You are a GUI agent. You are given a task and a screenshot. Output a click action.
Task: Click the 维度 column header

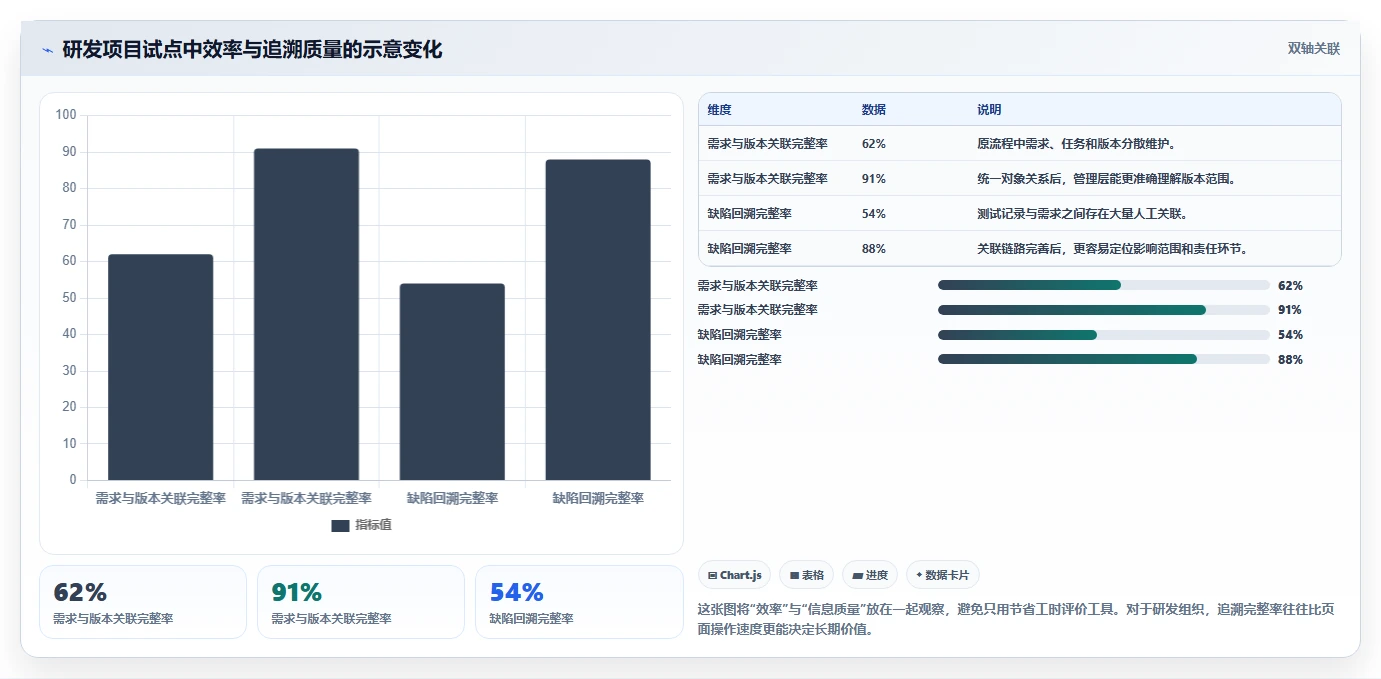click(719, 110)
